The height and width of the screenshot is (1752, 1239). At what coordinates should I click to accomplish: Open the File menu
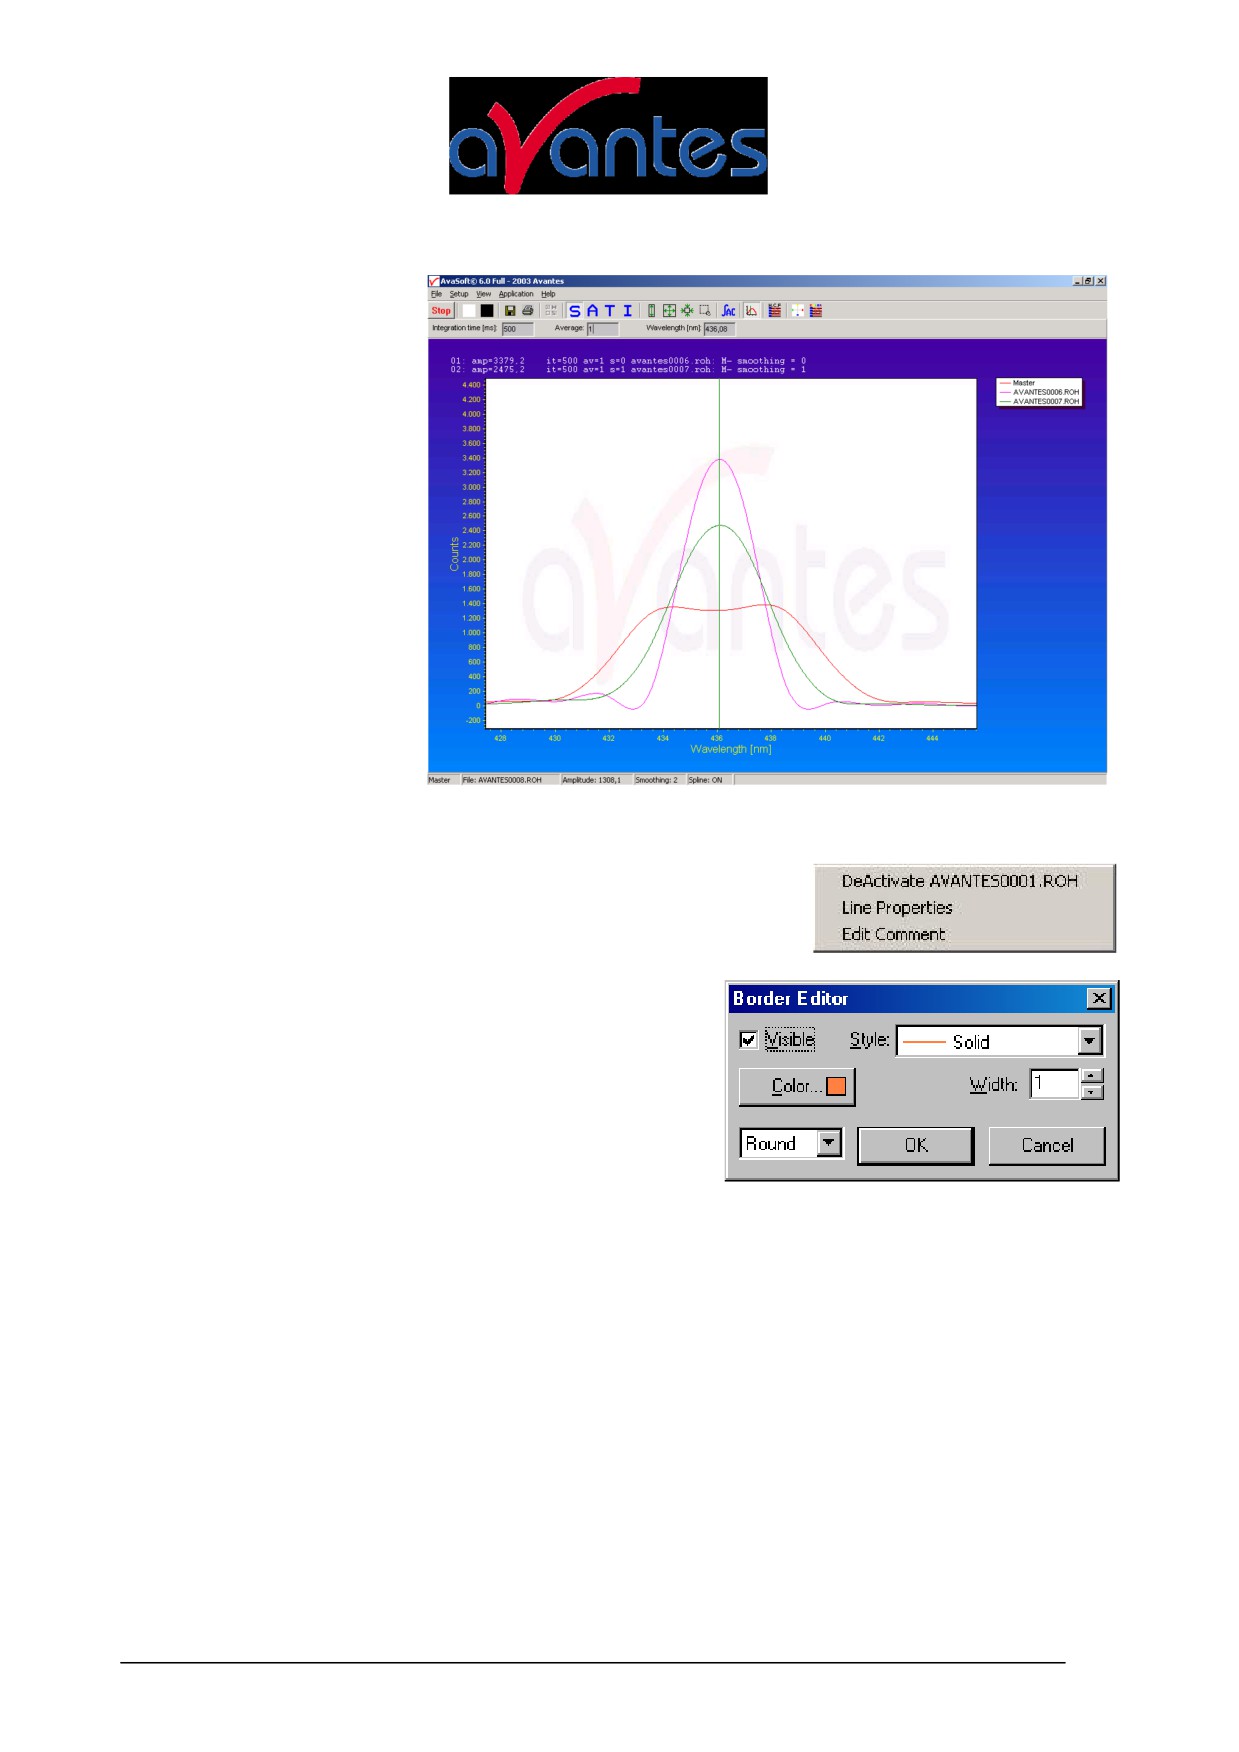coord(436,294)
